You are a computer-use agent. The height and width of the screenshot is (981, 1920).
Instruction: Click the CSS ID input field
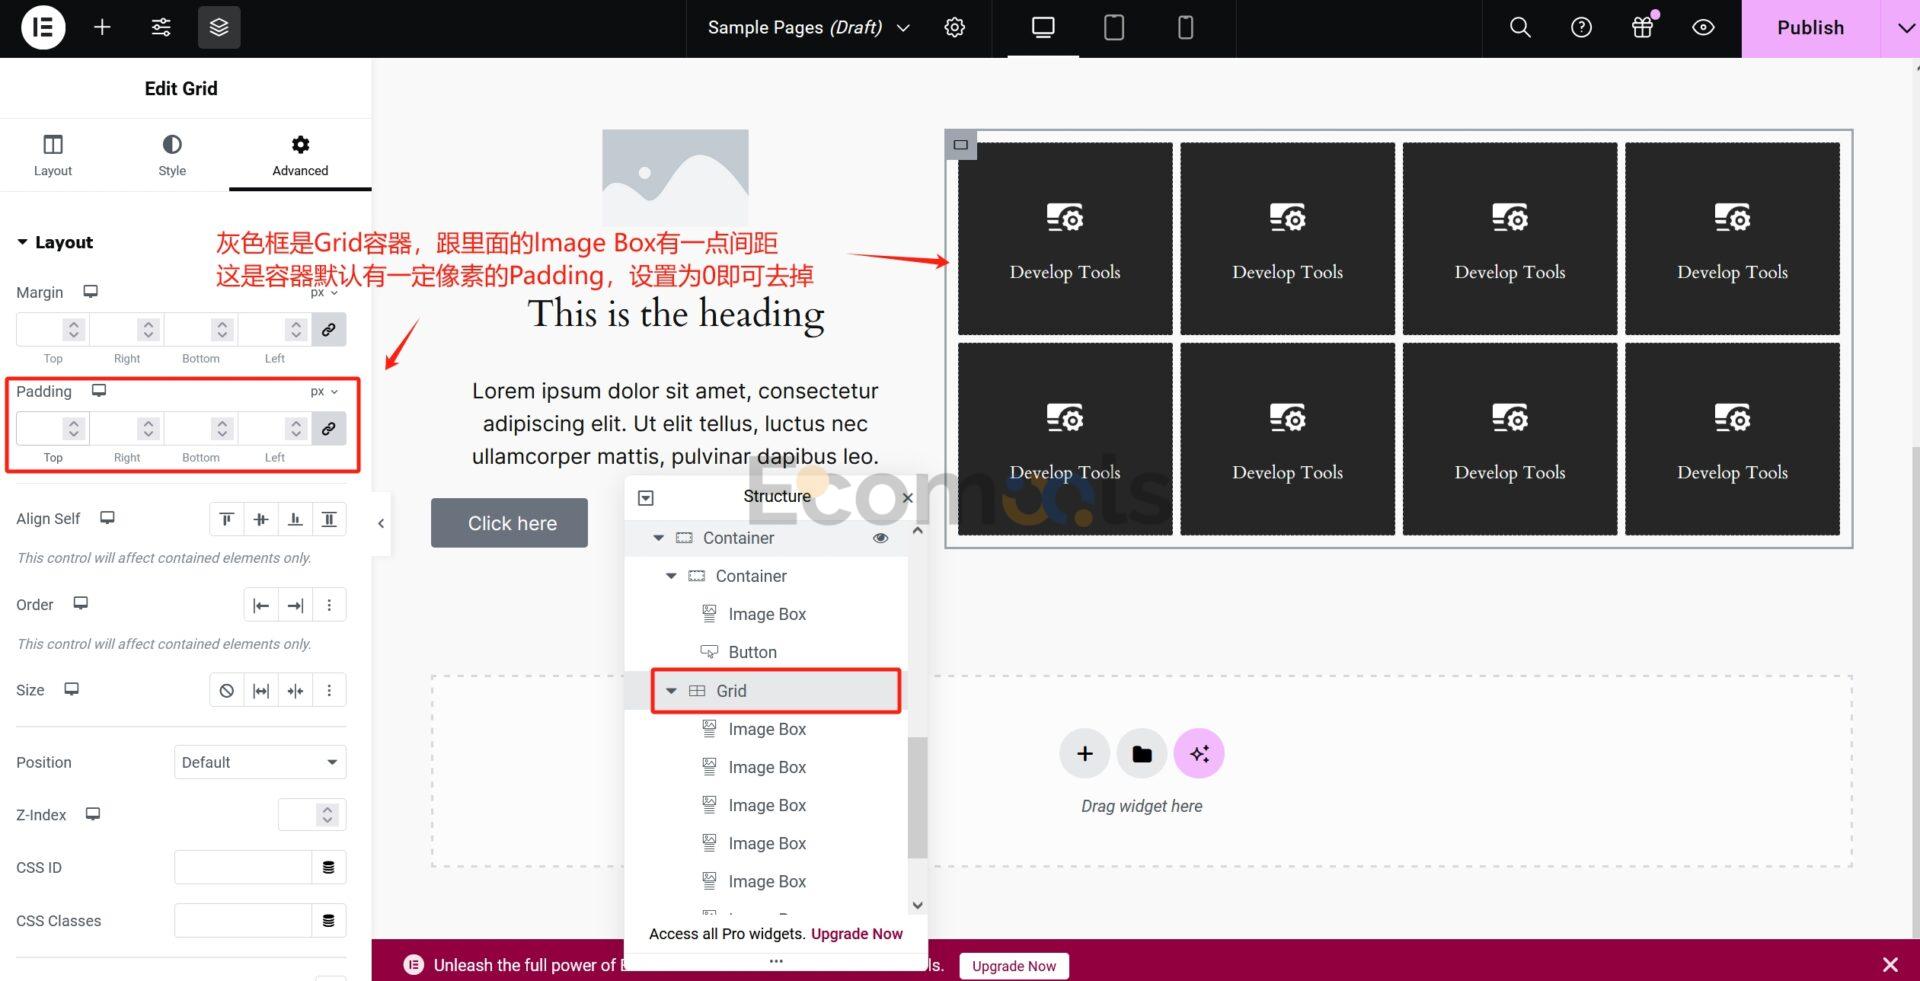[x=243, y=867]
